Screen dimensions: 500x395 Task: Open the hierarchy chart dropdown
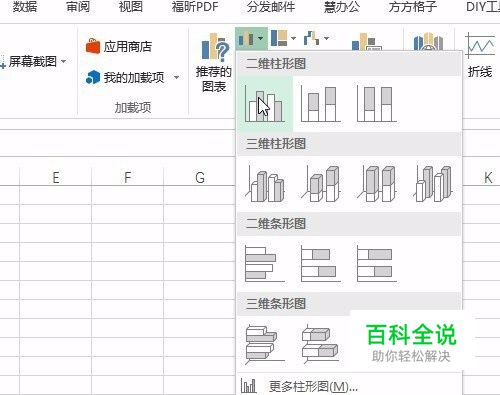(x=283, y=38)
